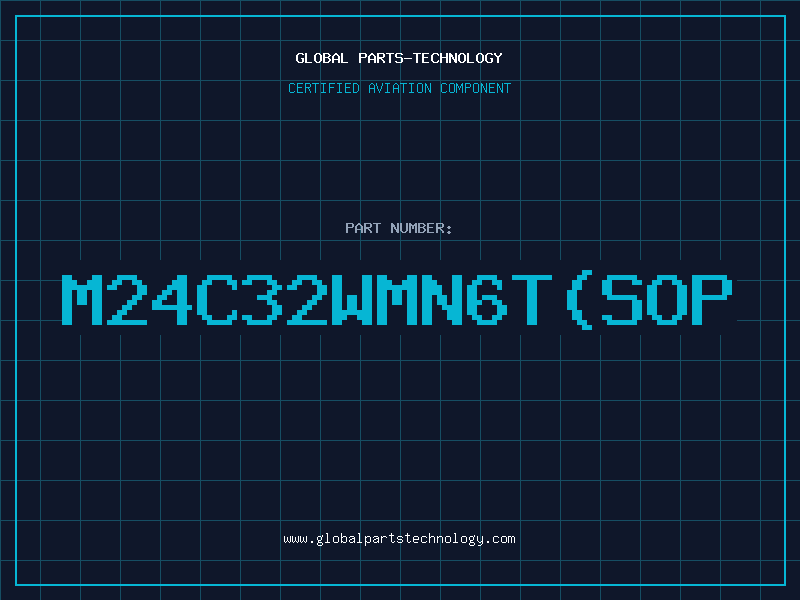Open the www.globalpartstechnology.com link

[399, 539]
